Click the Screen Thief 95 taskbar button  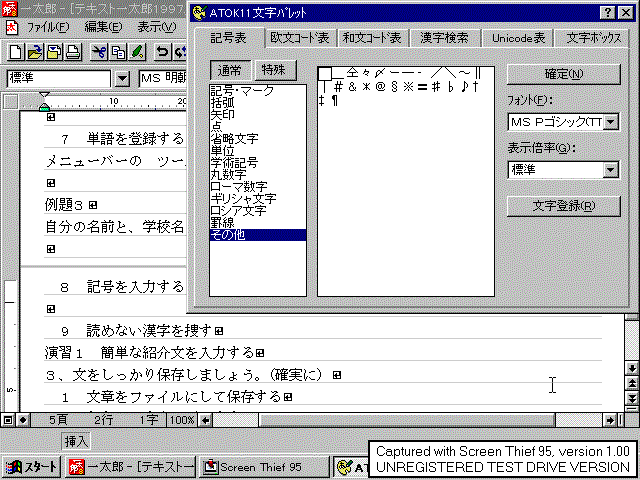[x=264, y=467]
